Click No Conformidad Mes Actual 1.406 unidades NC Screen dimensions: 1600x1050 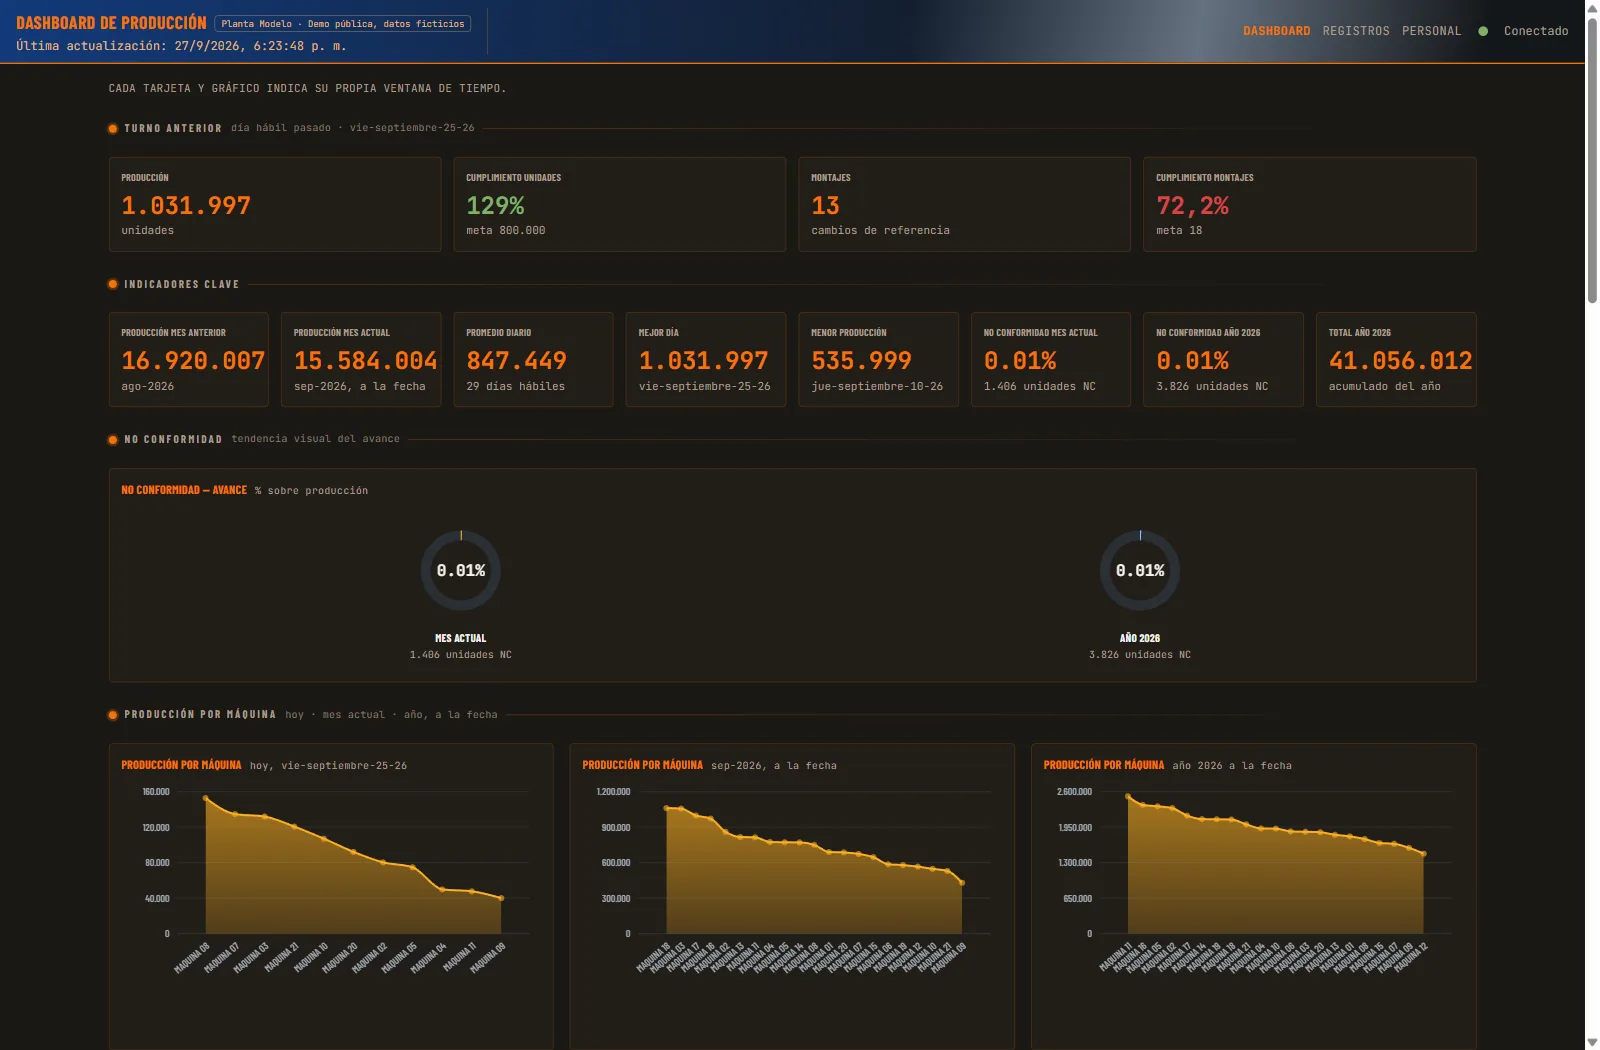(x=1039, y=386)
